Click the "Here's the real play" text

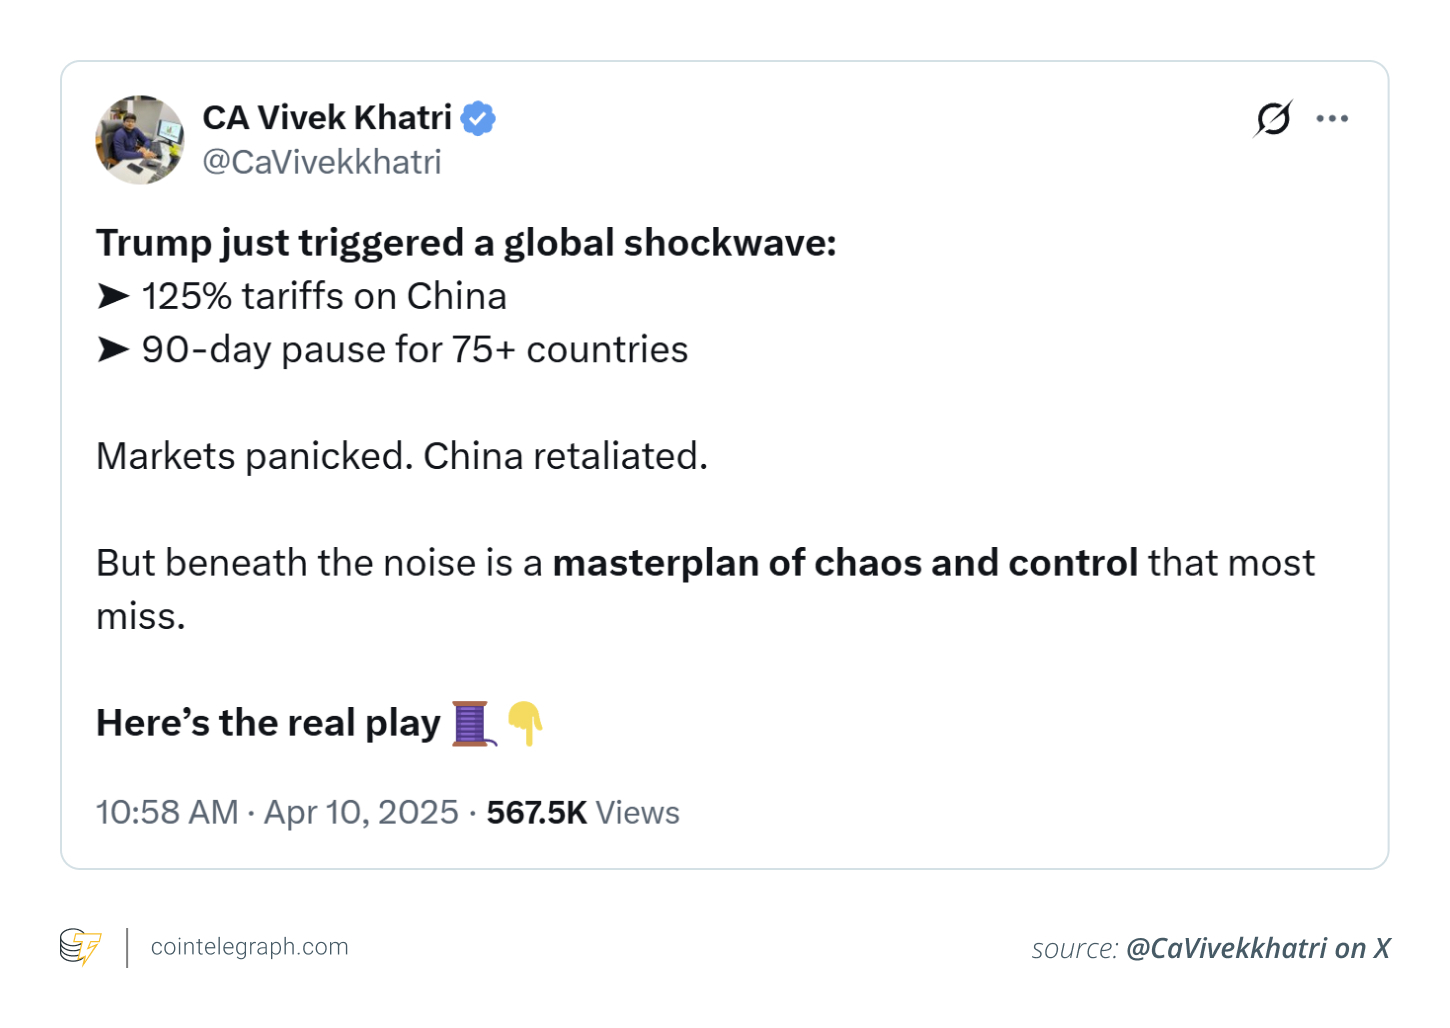tap(268, 723)
